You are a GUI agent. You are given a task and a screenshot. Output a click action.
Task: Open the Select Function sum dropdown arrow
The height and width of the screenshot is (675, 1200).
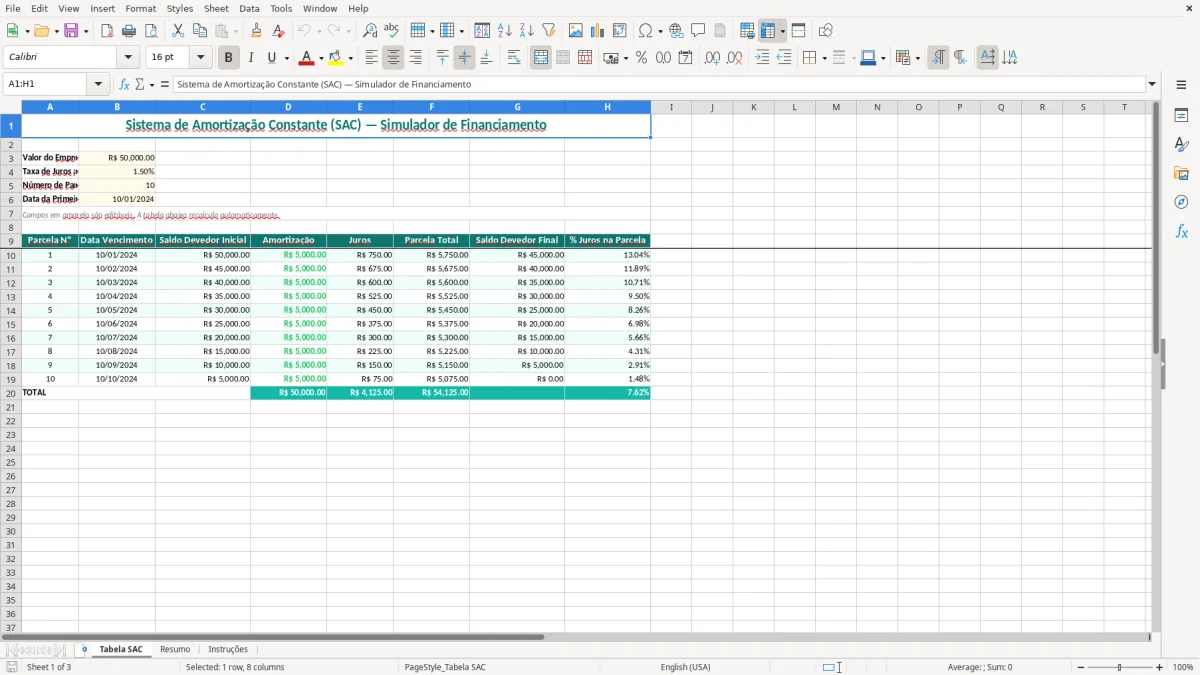(x=152, y=85)
